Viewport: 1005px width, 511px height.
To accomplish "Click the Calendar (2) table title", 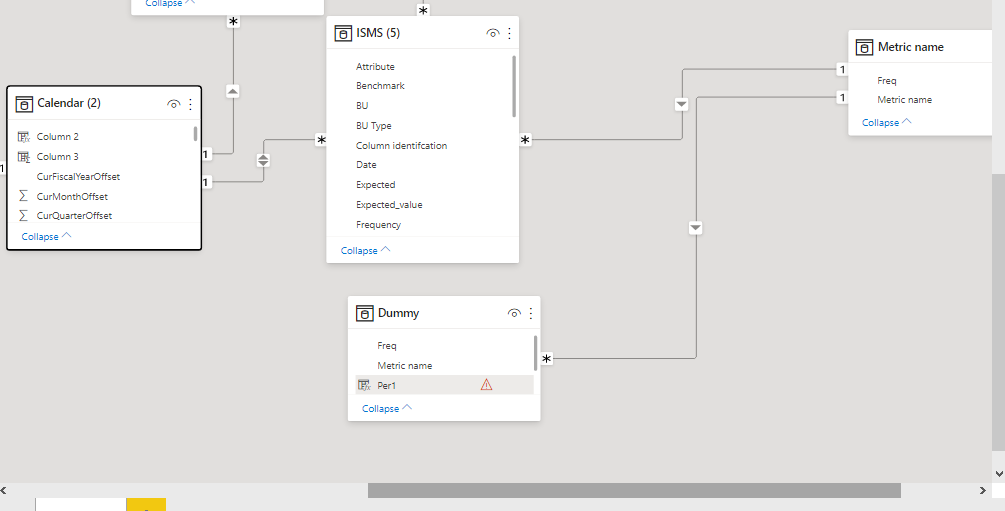I will pyautogui.click(x=69, y=103).
